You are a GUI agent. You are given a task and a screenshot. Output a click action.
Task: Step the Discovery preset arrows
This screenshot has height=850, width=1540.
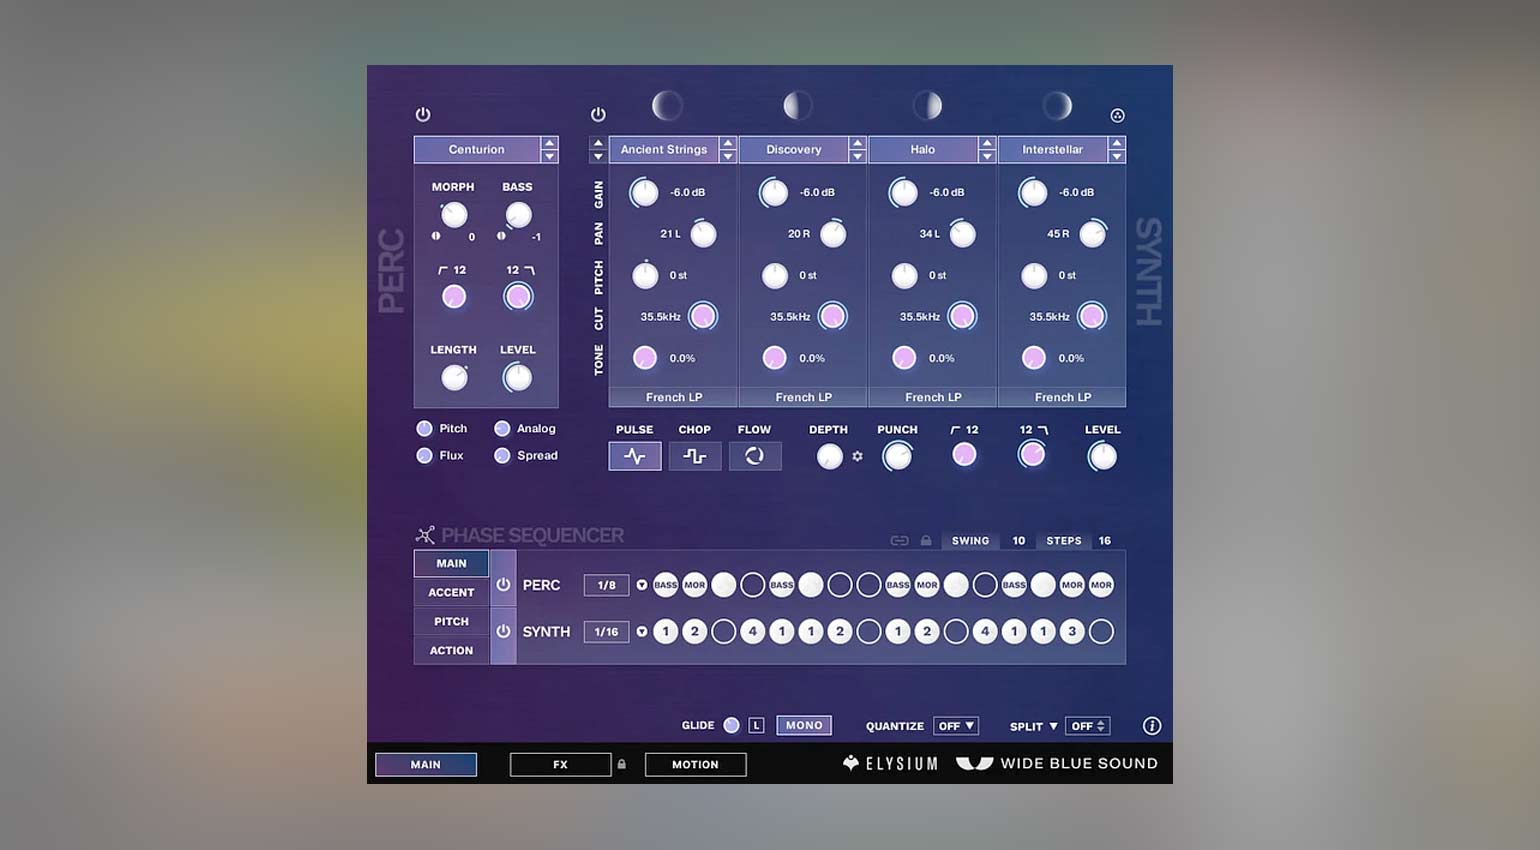(857, 149)
